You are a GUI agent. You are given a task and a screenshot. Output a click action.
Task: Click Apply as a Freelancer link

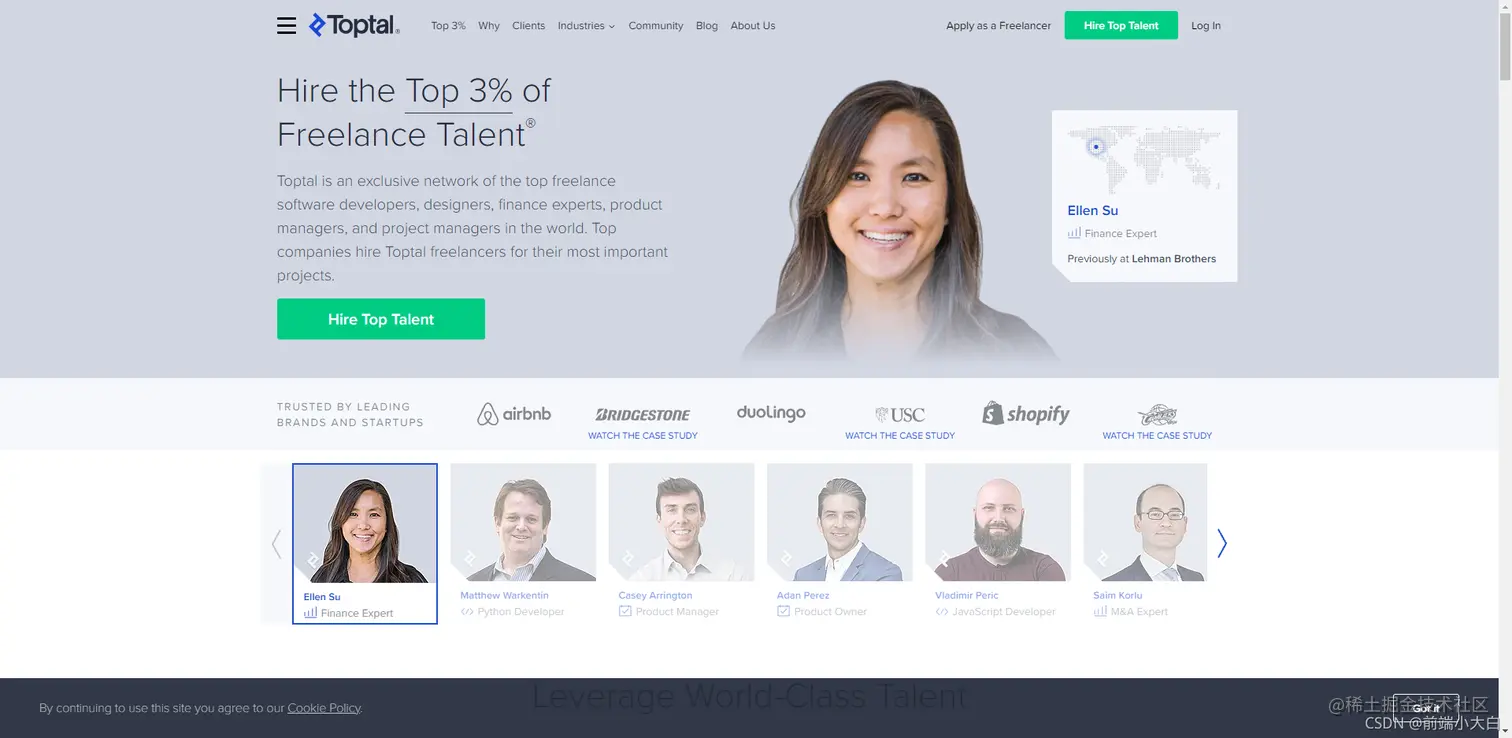coord(998,26)
